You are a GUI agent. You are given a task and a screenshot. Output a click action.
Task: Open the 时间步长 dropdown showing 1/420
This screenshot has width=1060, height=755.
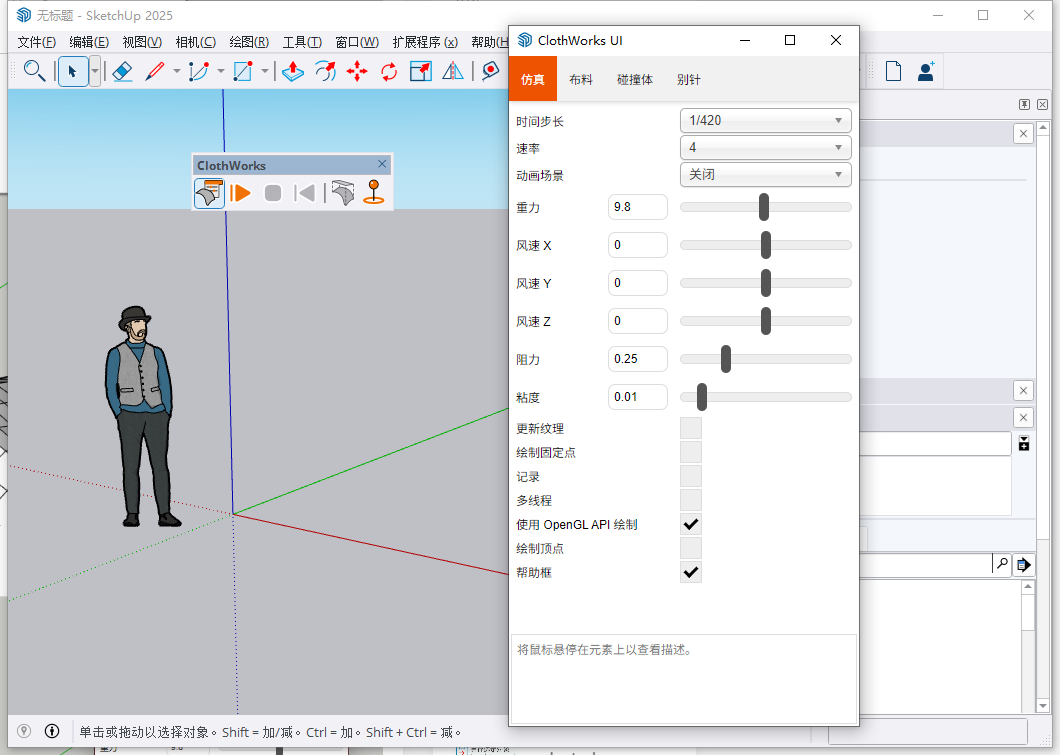point(765,120)
